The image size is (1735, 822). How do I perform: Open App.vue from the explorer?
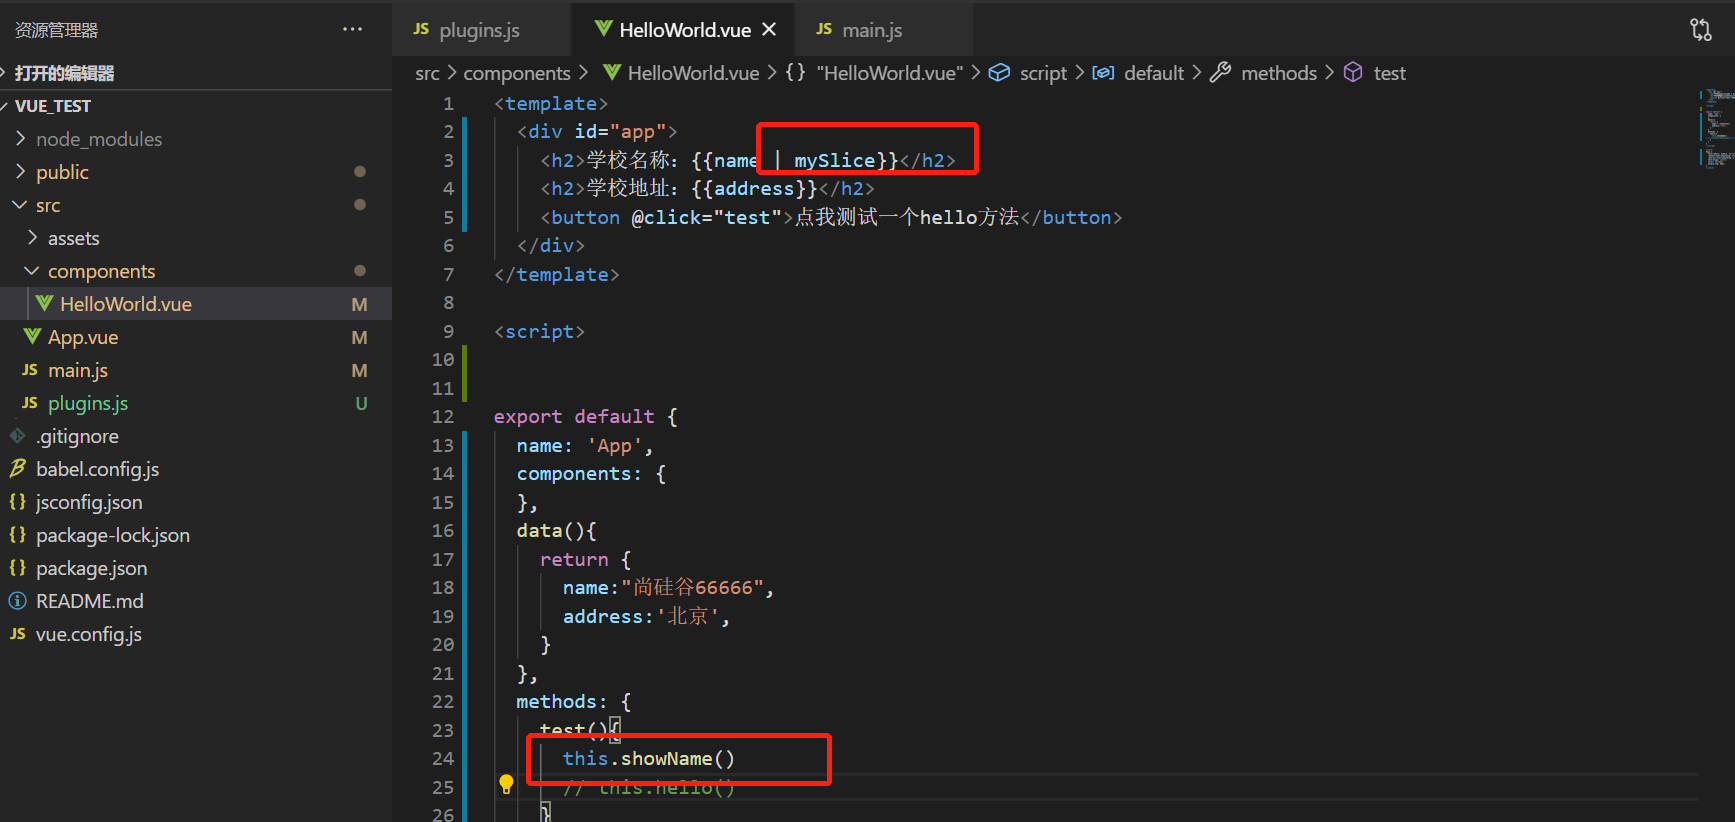(x=196, y=337)
